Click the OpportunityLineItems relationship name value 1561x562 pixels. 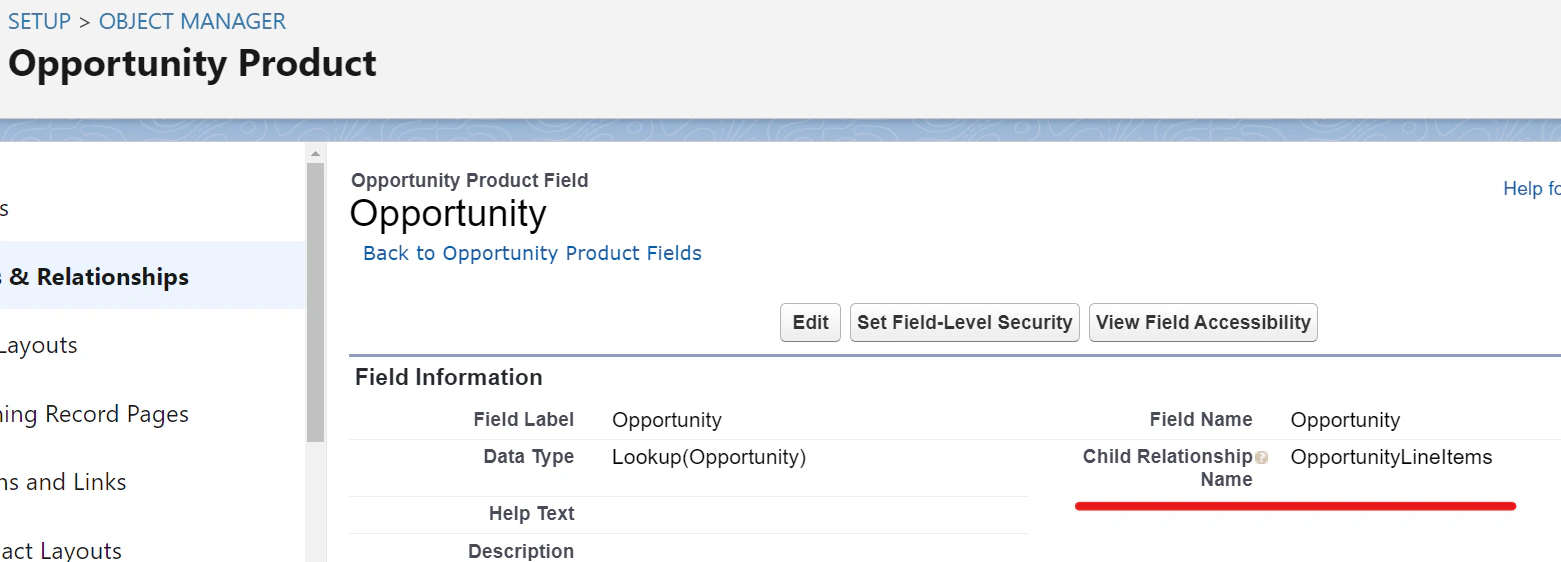click(x=1391, y=457)
